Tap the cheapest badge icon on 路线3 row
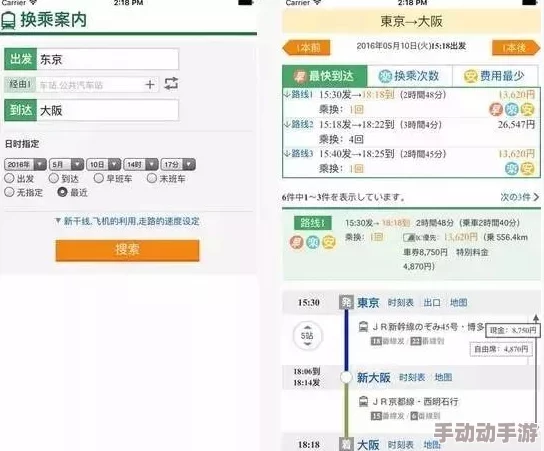The width and height of the screenshot is (544, 451). 527,169
